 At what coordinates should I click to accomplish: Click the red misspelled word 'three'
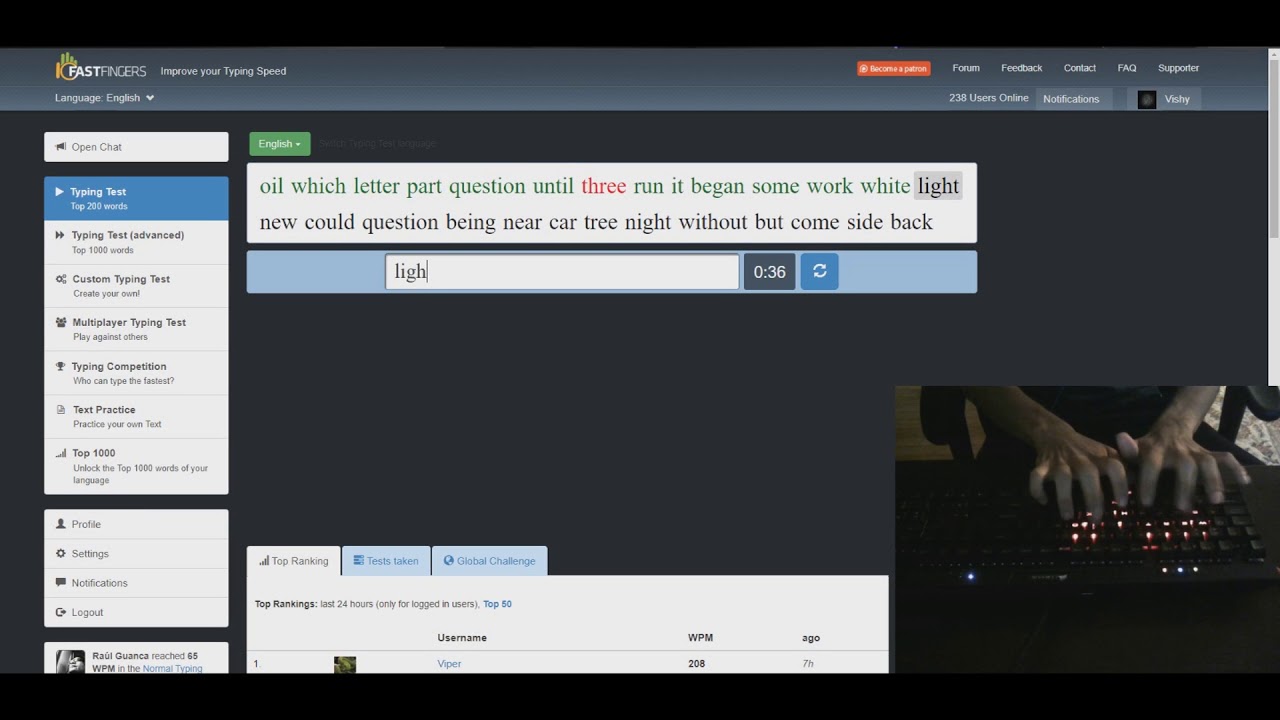tap(603, 186)
